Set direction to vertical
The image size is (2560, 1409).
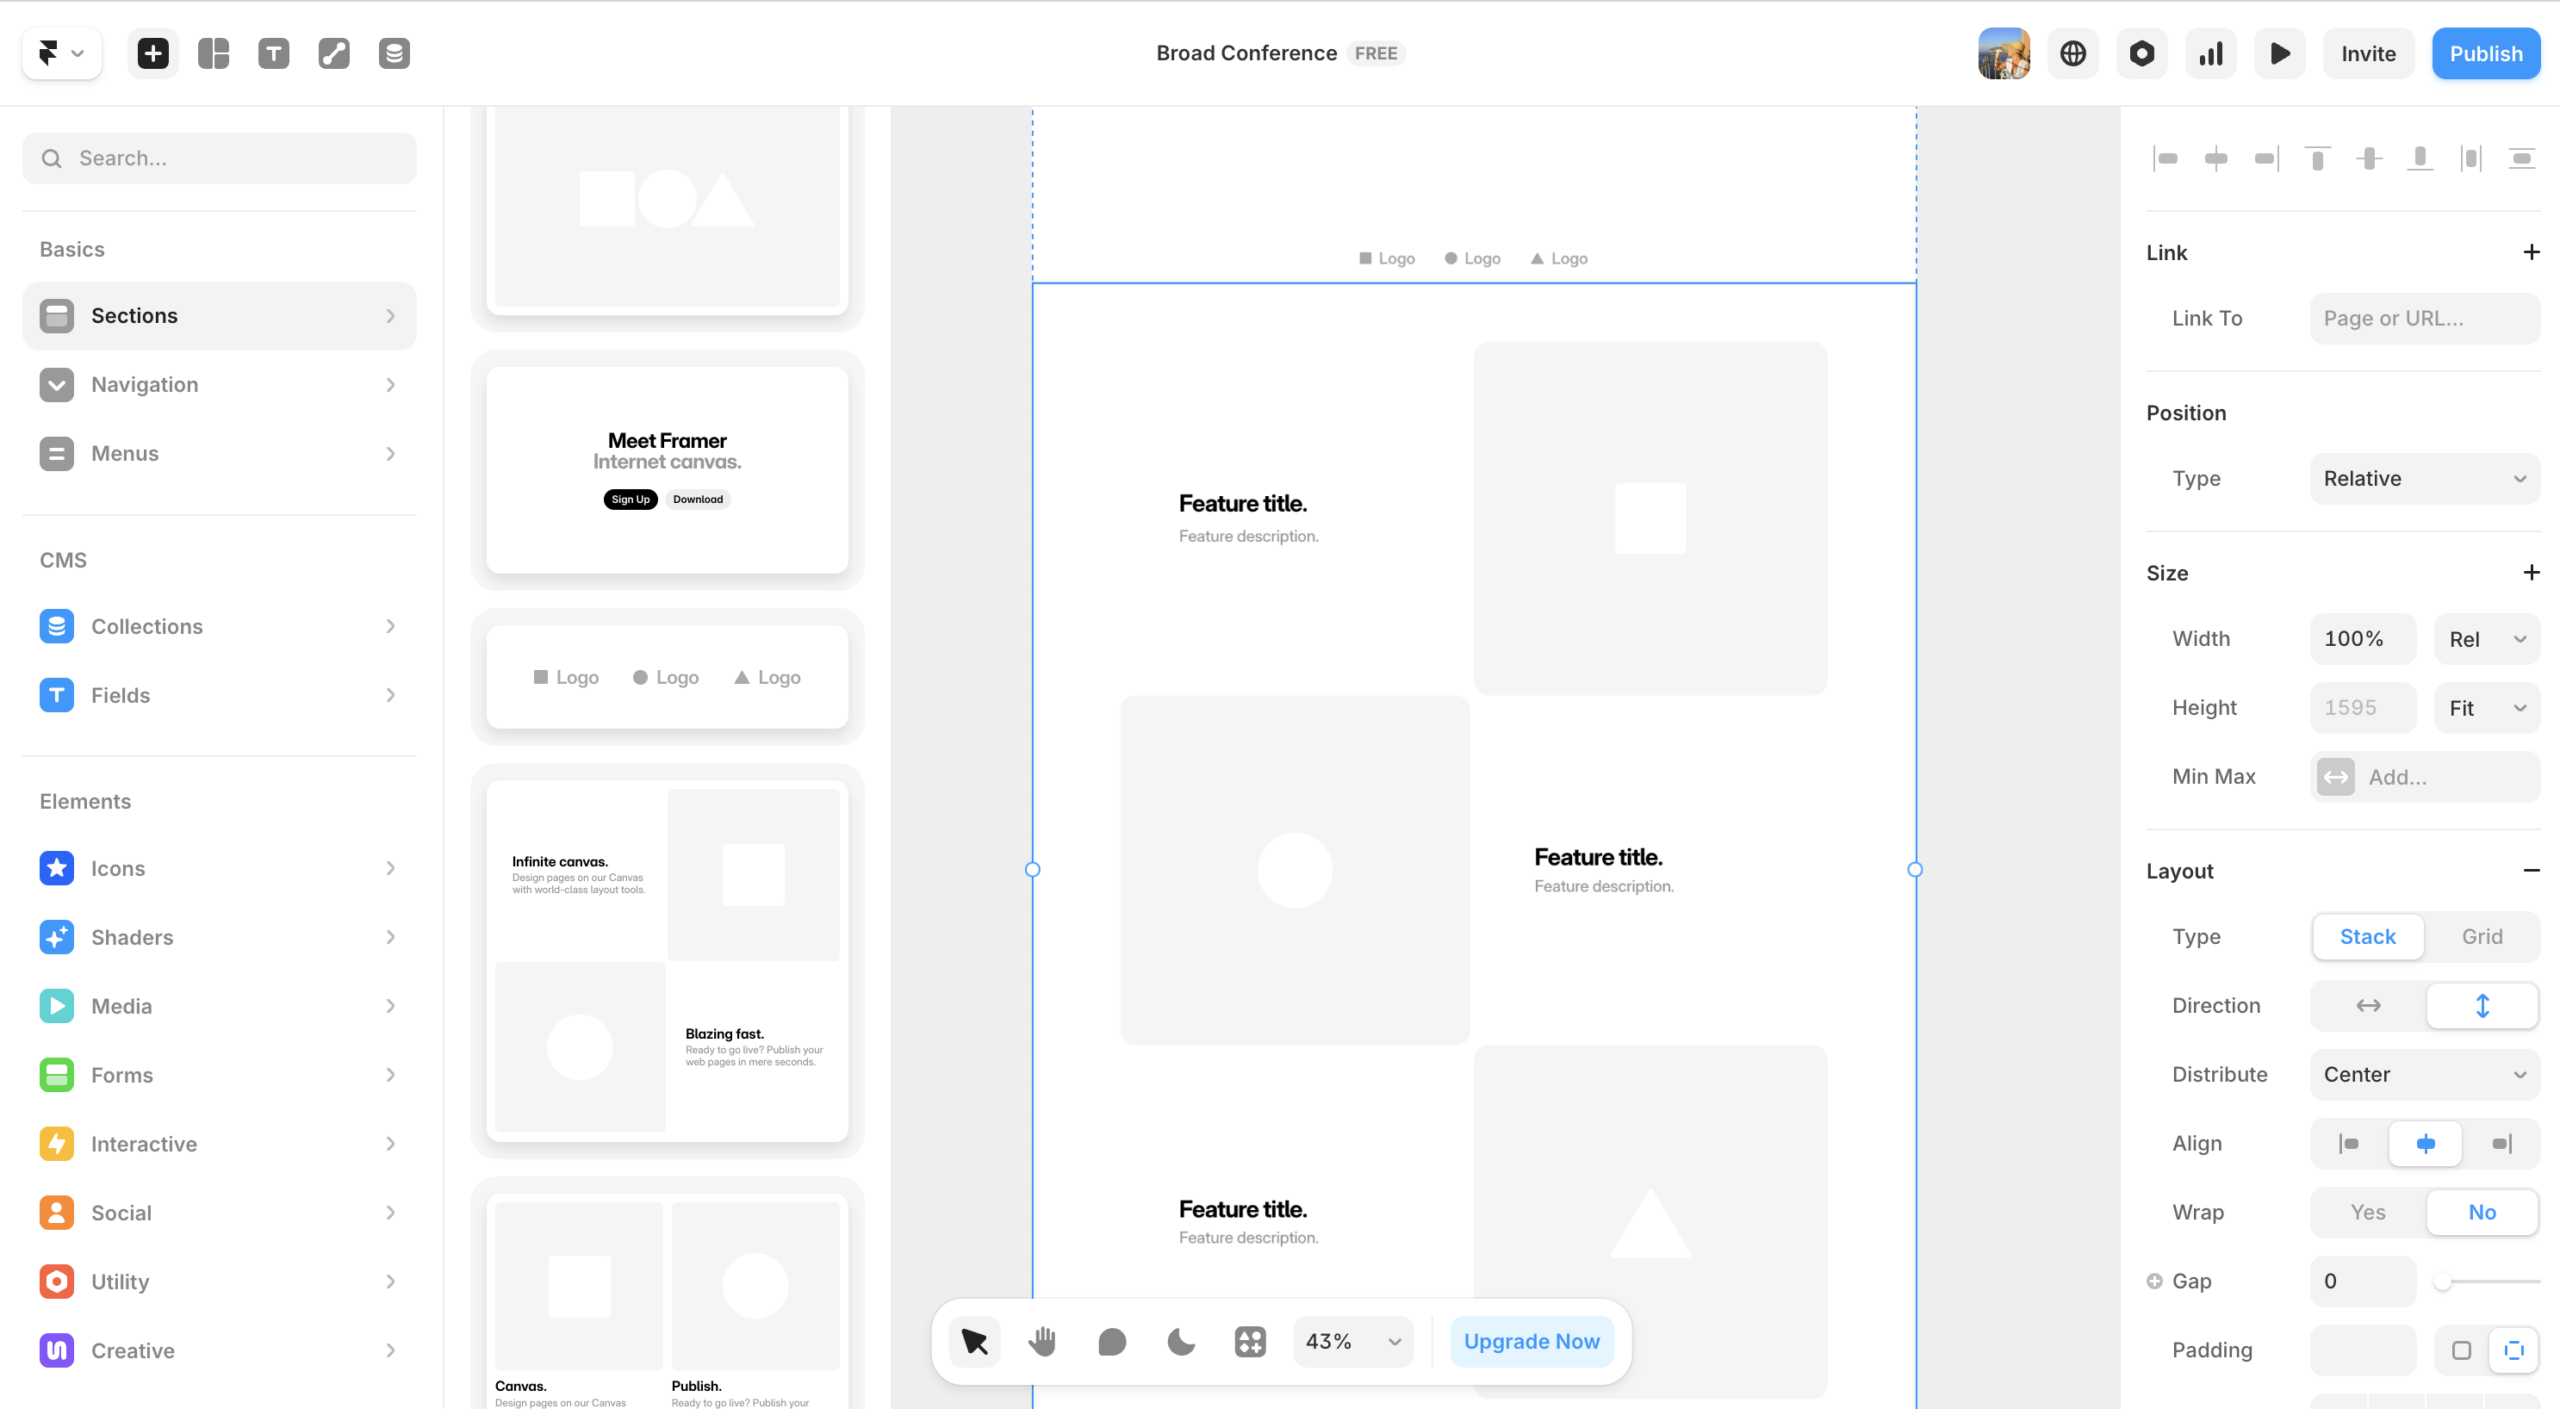(2482, 1005)
